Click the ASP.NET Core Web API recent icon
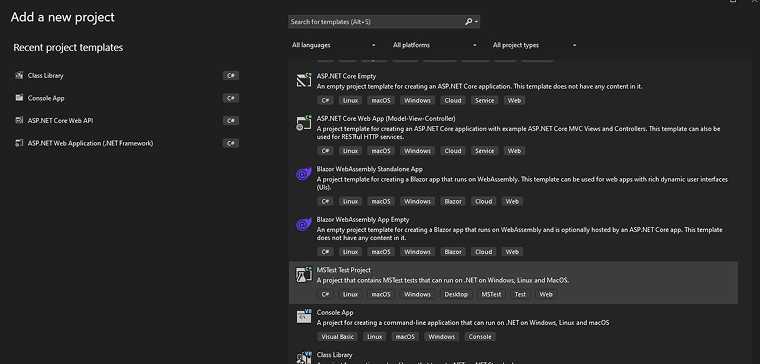Image resolution: width=760 pixels, height=364 pixels. coord(19,120)
